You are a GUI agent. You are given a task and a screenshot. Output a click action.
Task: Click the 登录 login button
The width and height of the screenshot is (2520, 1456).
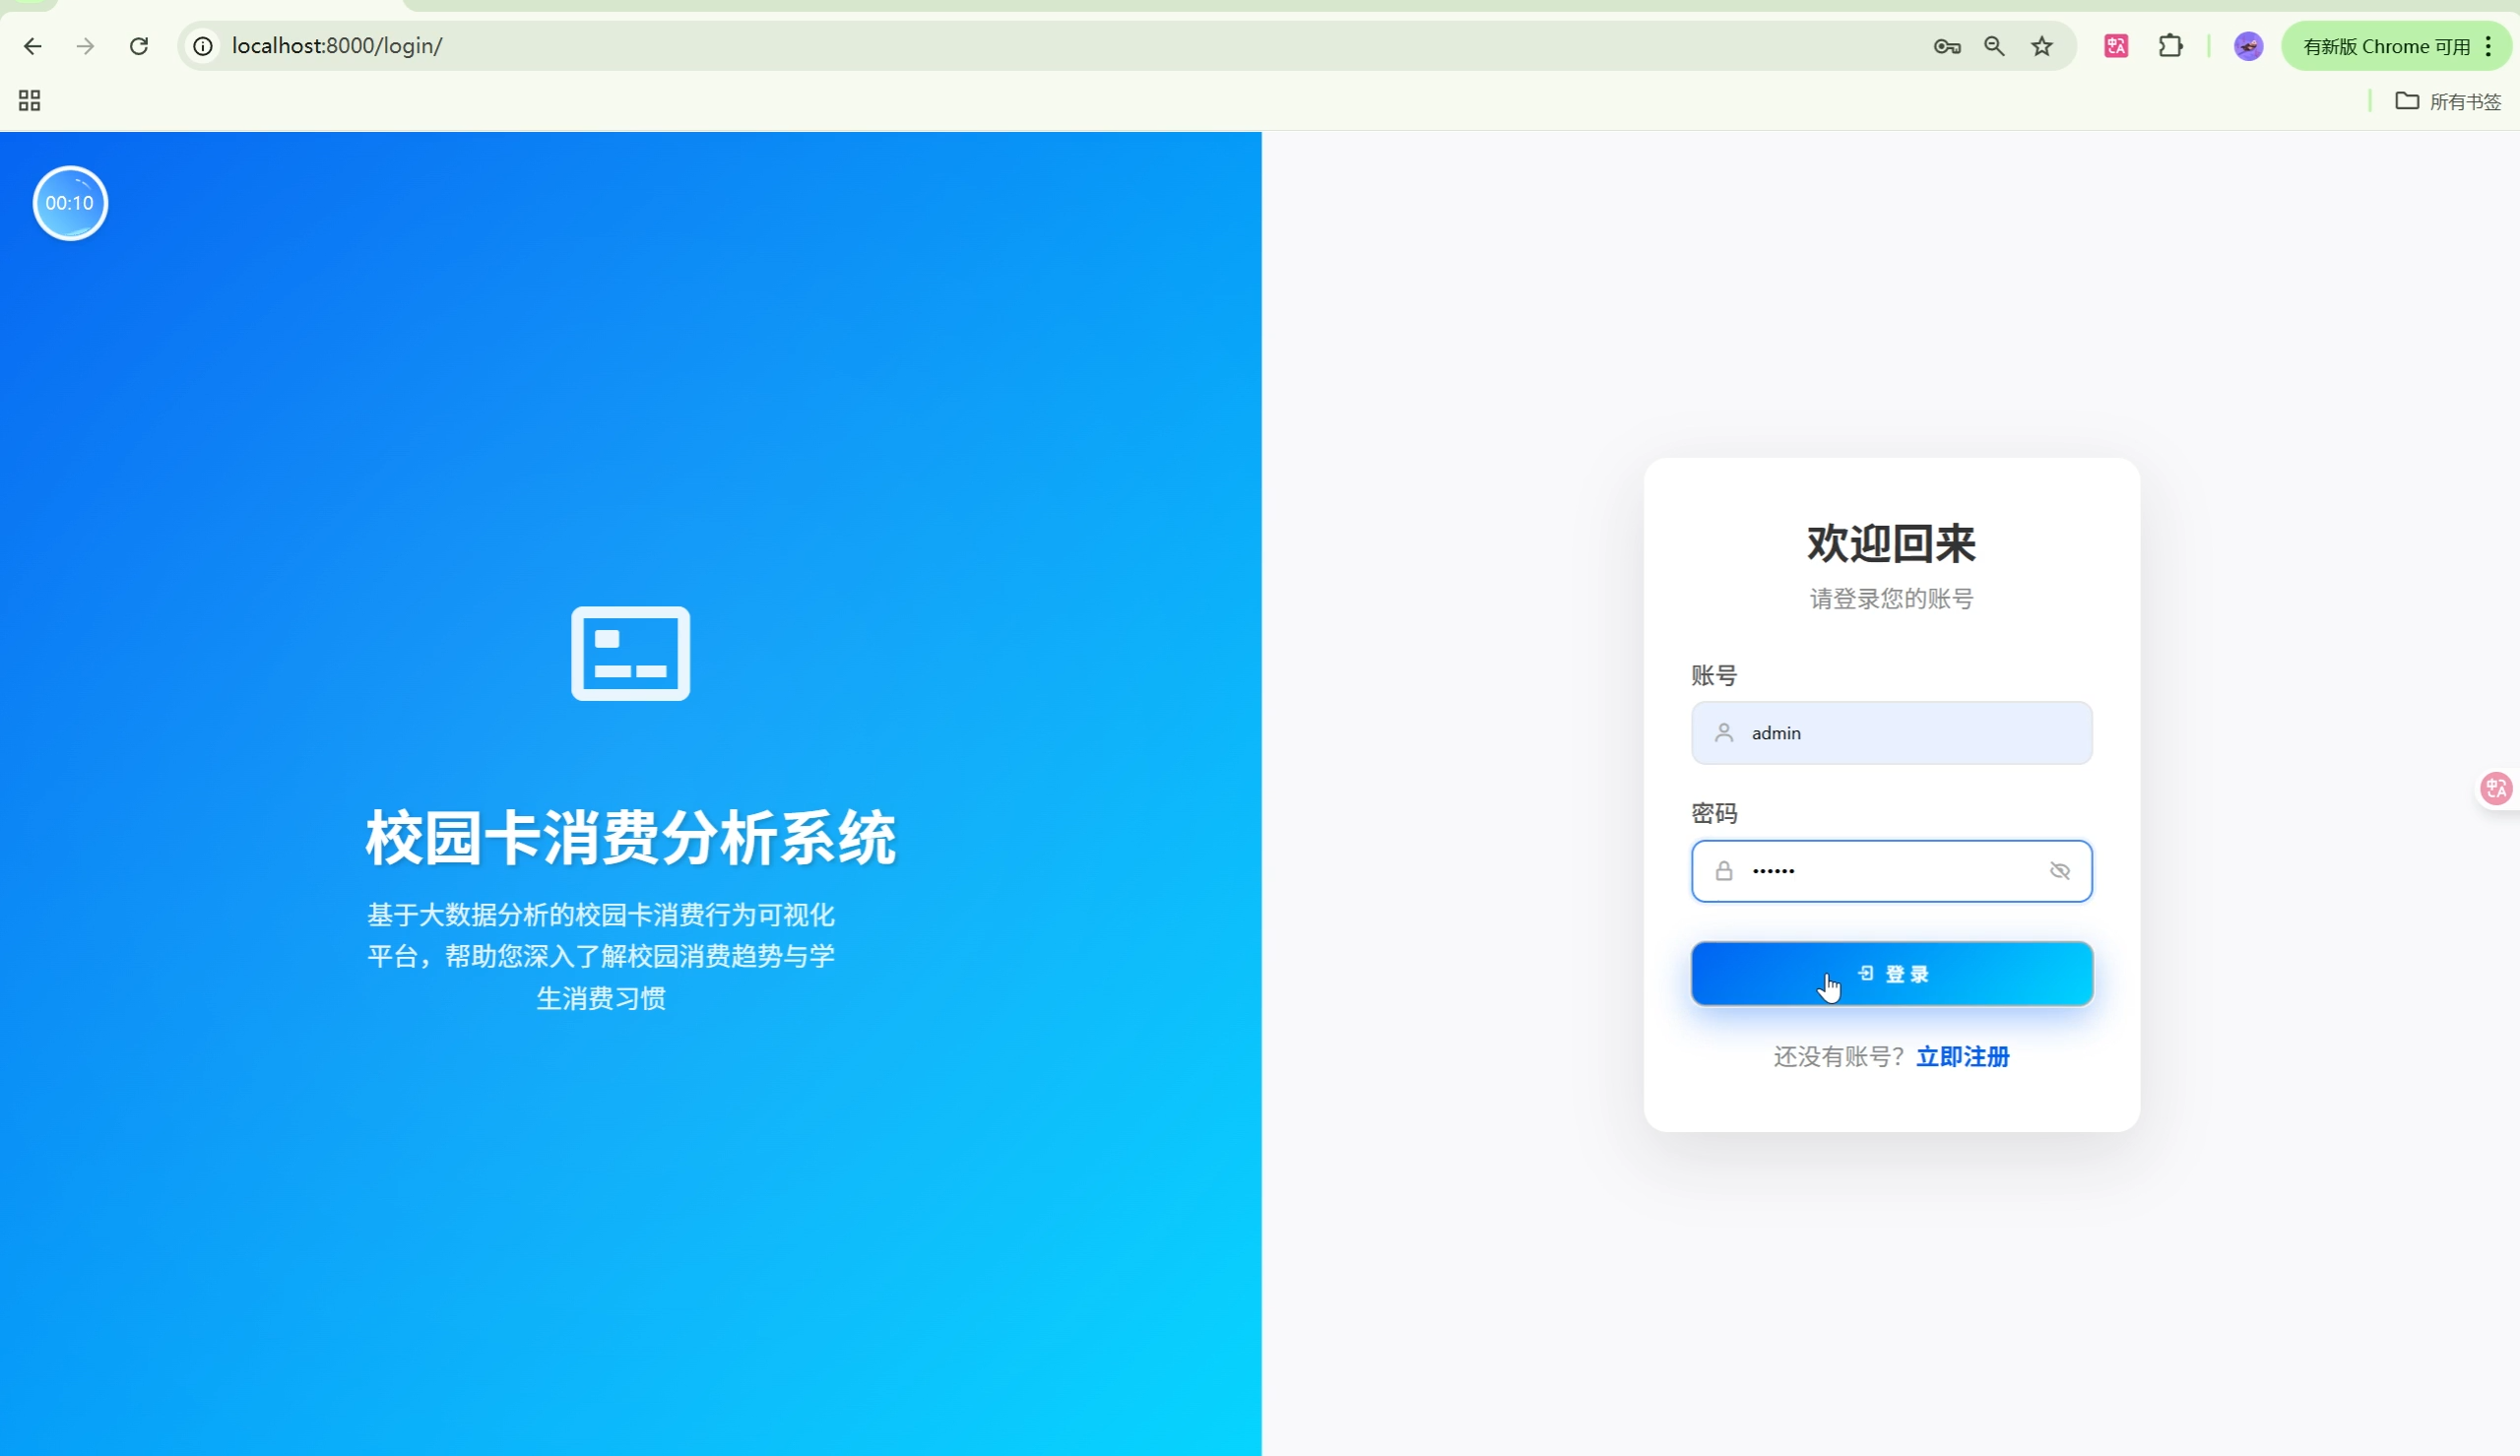click(x=1891, y=974)
